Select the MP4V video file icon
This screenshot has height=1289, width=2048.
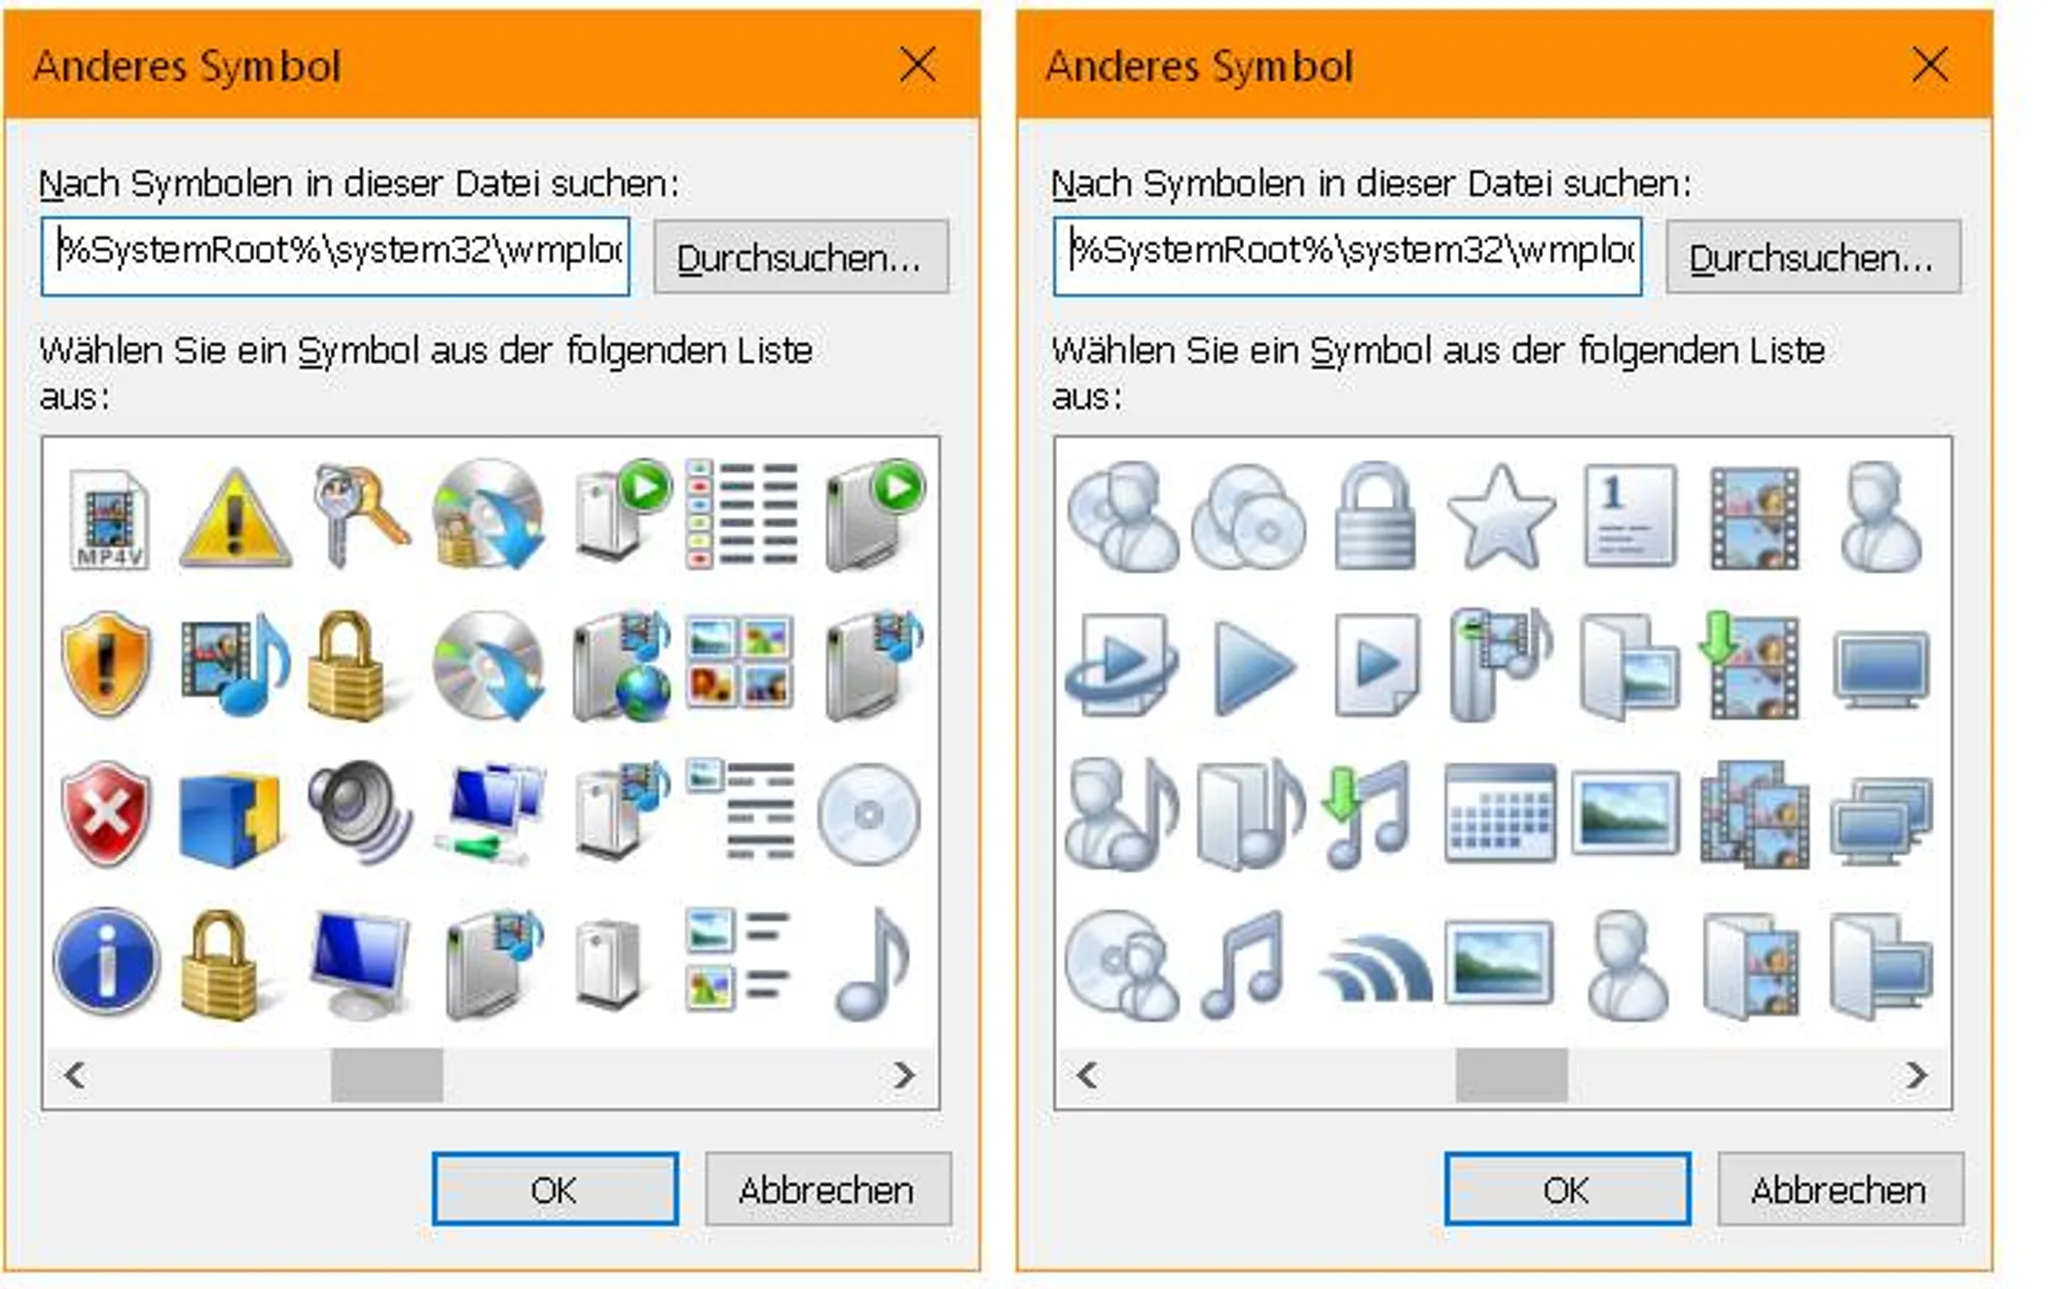click(110, 517)
